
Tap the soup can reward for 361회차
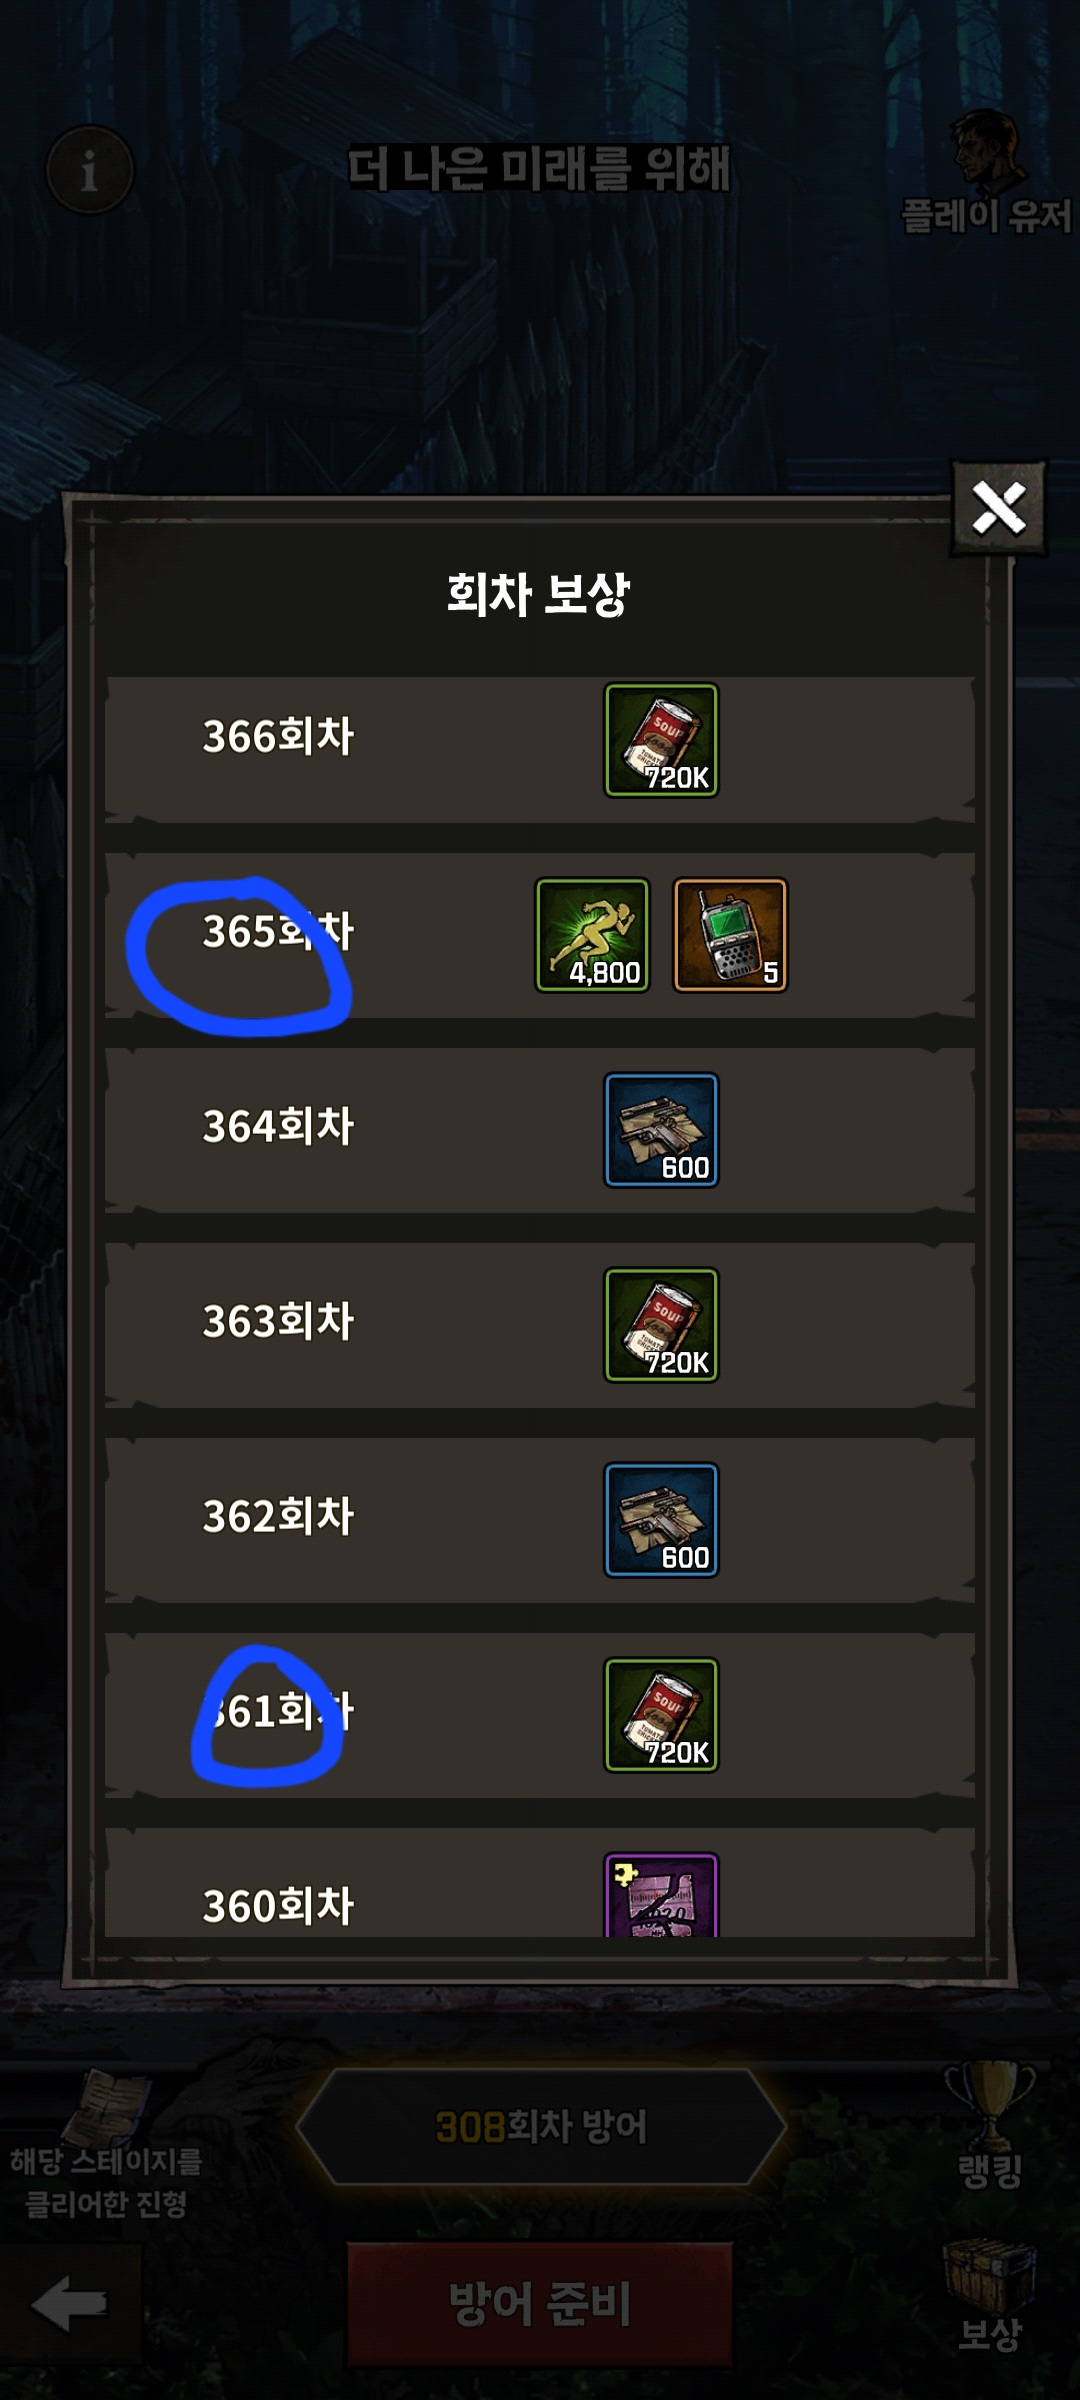(x=661, y=1715)
